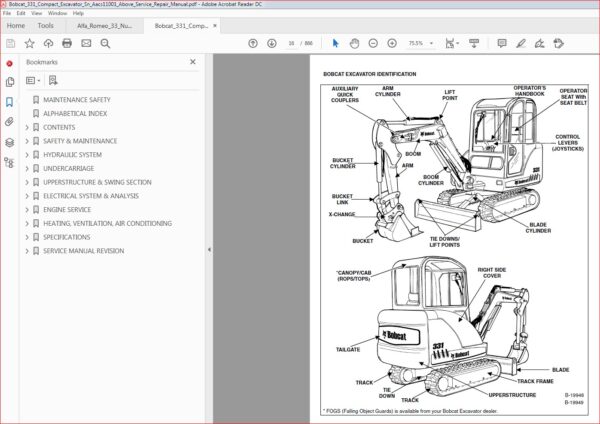The width and height of the screenshot is (600, 424).
Task: Go to previous page arrow icon
Action: point(253,43)
